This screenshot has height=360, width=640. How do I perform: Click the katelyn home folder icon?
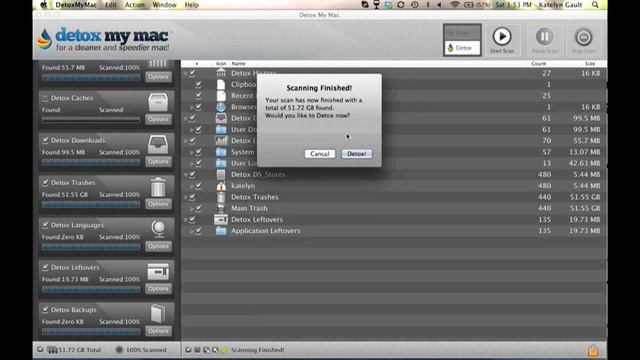point(221,186)
